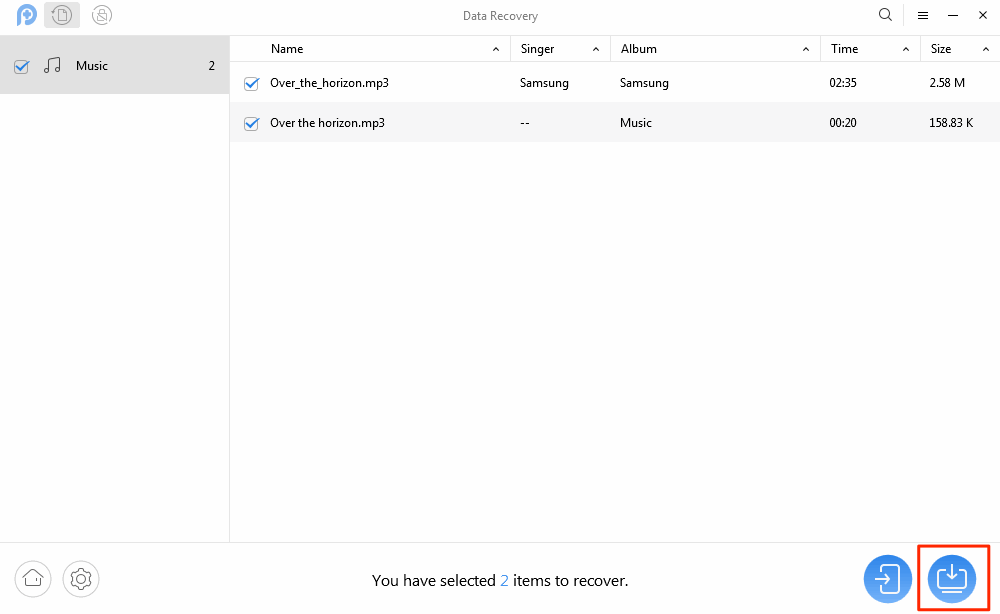Image resolution: width=1000 pixels, height=614 pixels.
Task: Open the recover from device mode icon
Action: click(62, 15)
